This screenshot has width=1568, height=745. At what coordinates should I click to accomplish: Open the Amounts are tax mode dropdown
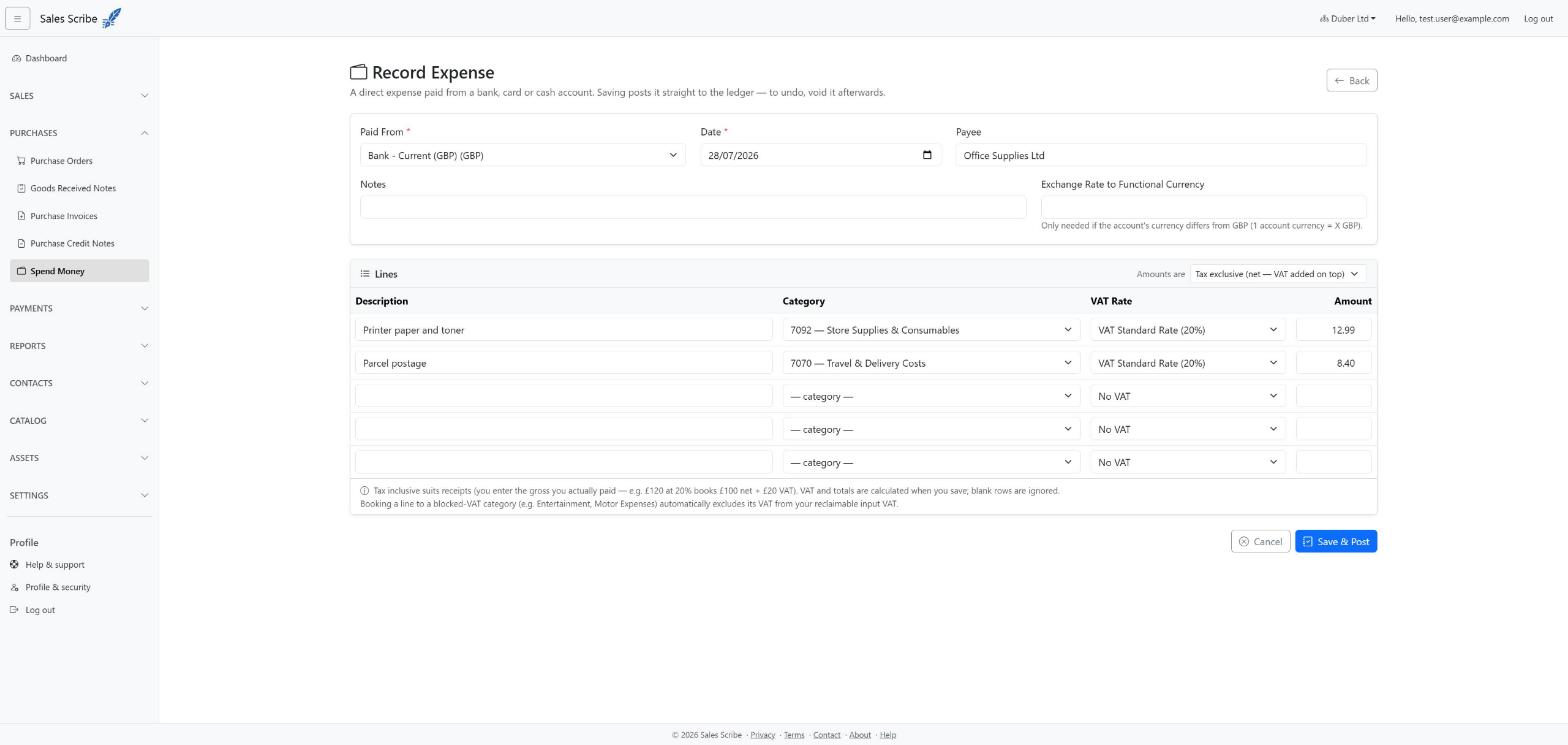click(x=1278, y=274)
